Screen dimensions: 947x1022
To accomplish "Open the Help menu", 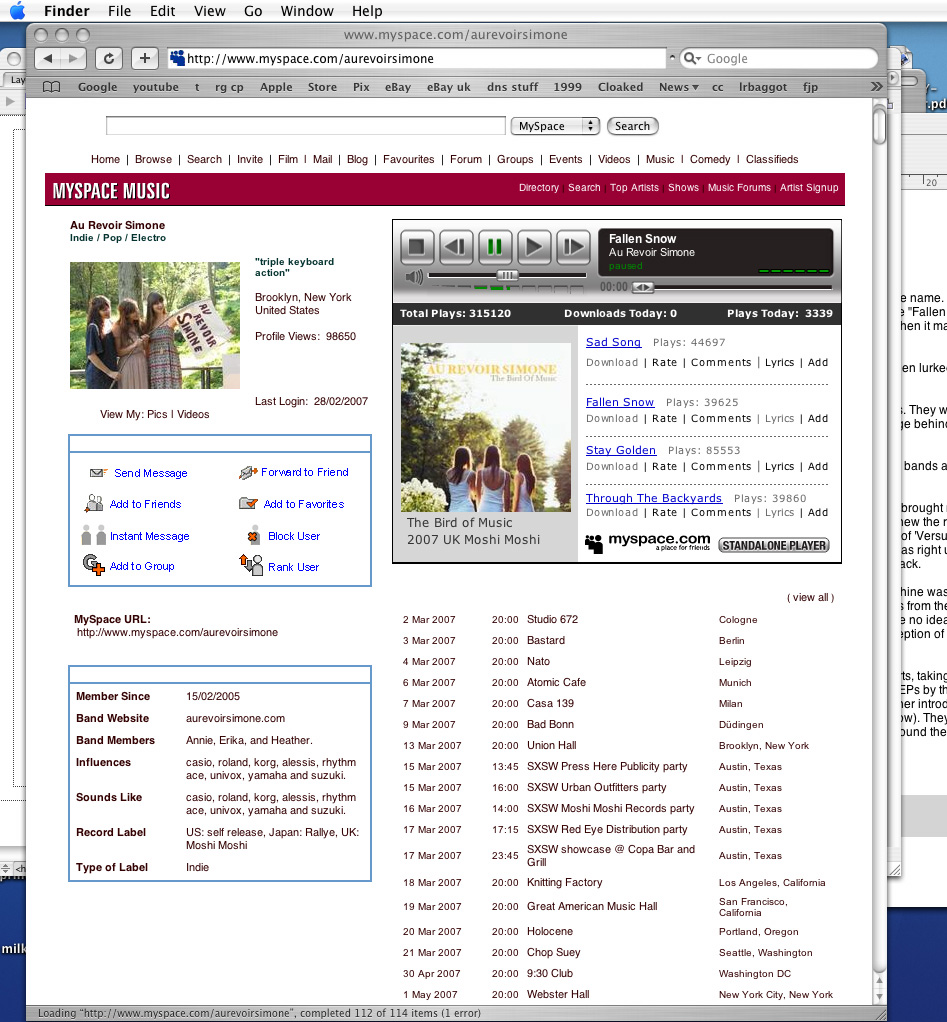I will [367, 11].
